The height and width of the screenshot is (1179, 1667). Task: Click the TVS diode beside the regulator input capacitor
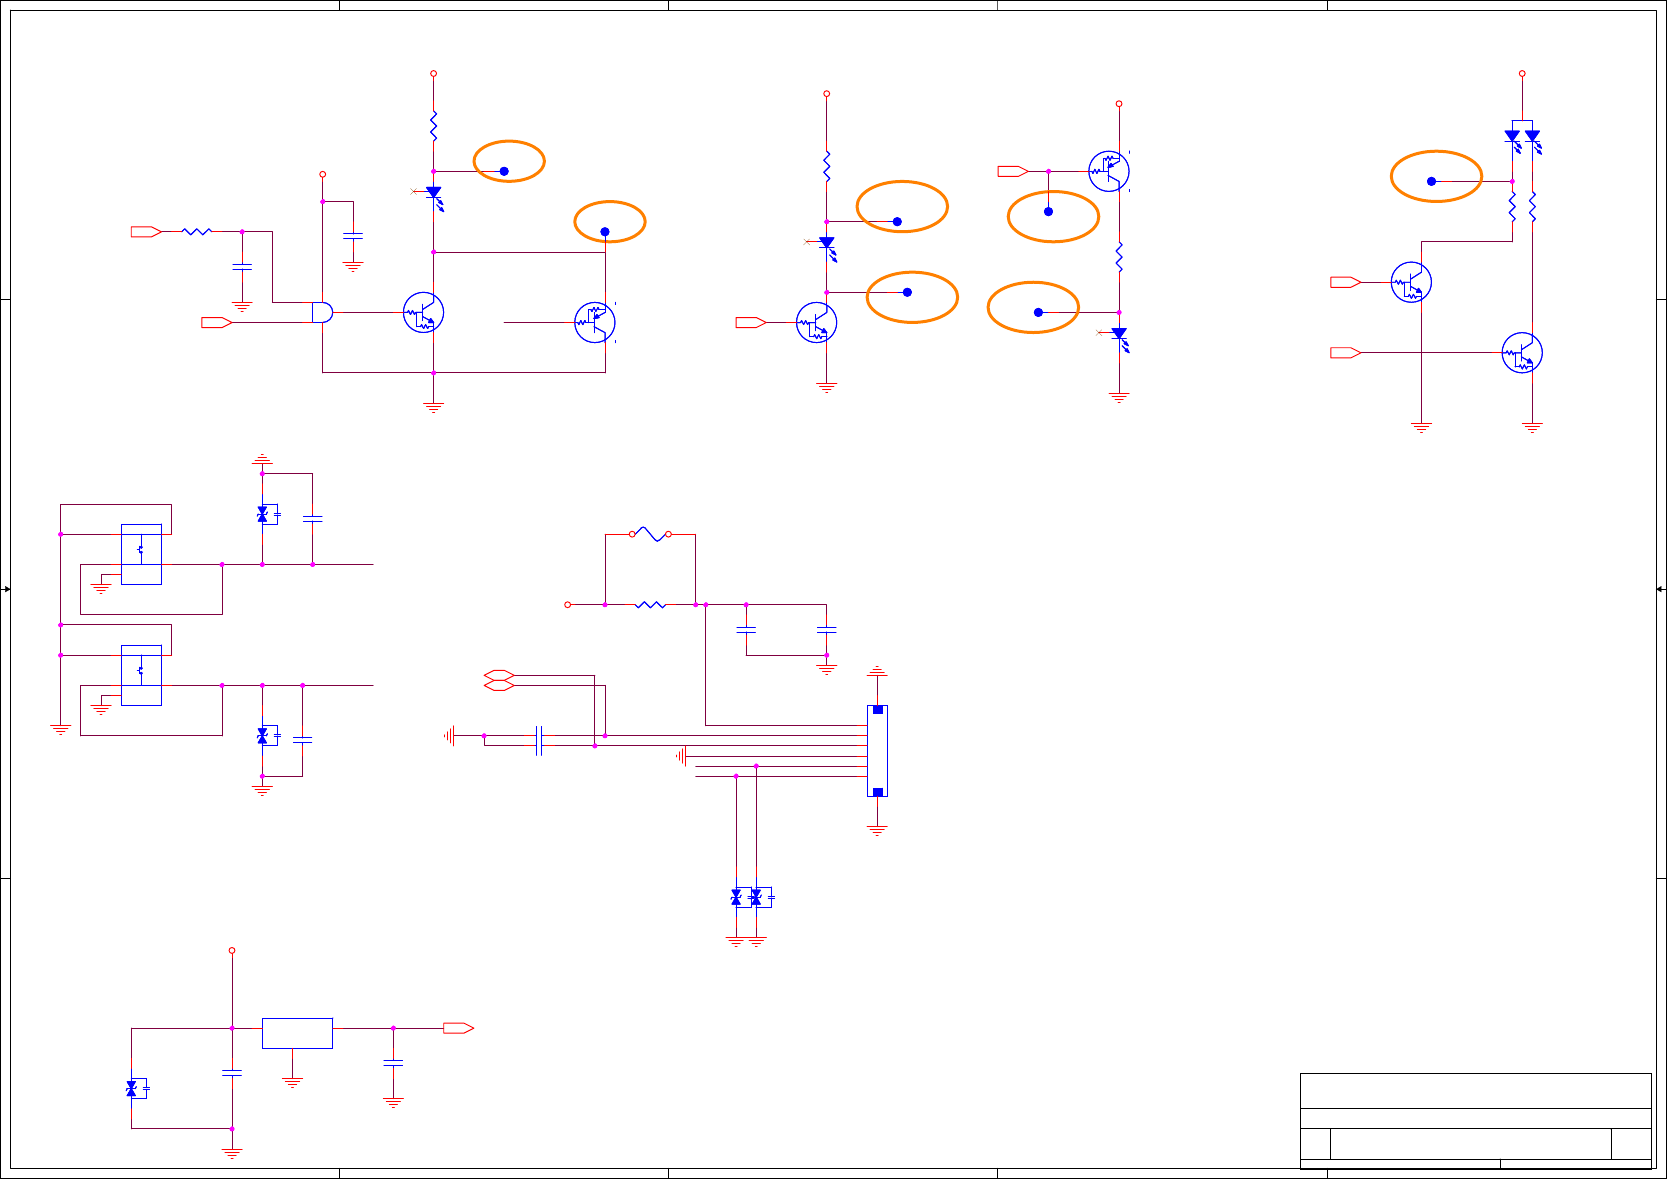pos(135,1088)
